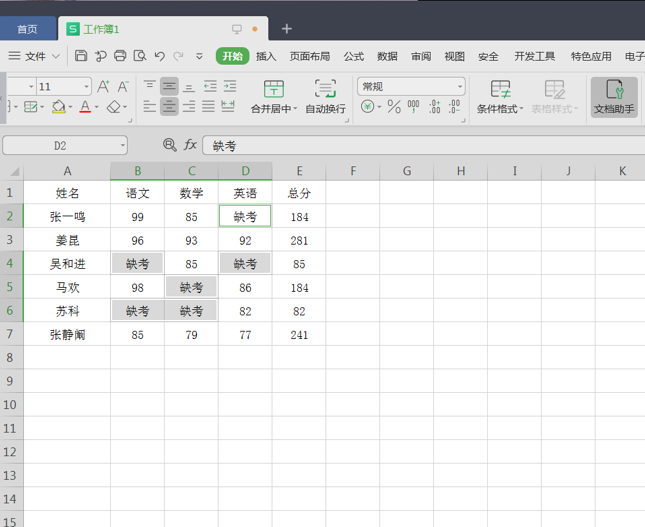The height and width of the screenshot is (527, 645).
Task: Expand the 文件 menu chevron
Action: tap(56, 56)
